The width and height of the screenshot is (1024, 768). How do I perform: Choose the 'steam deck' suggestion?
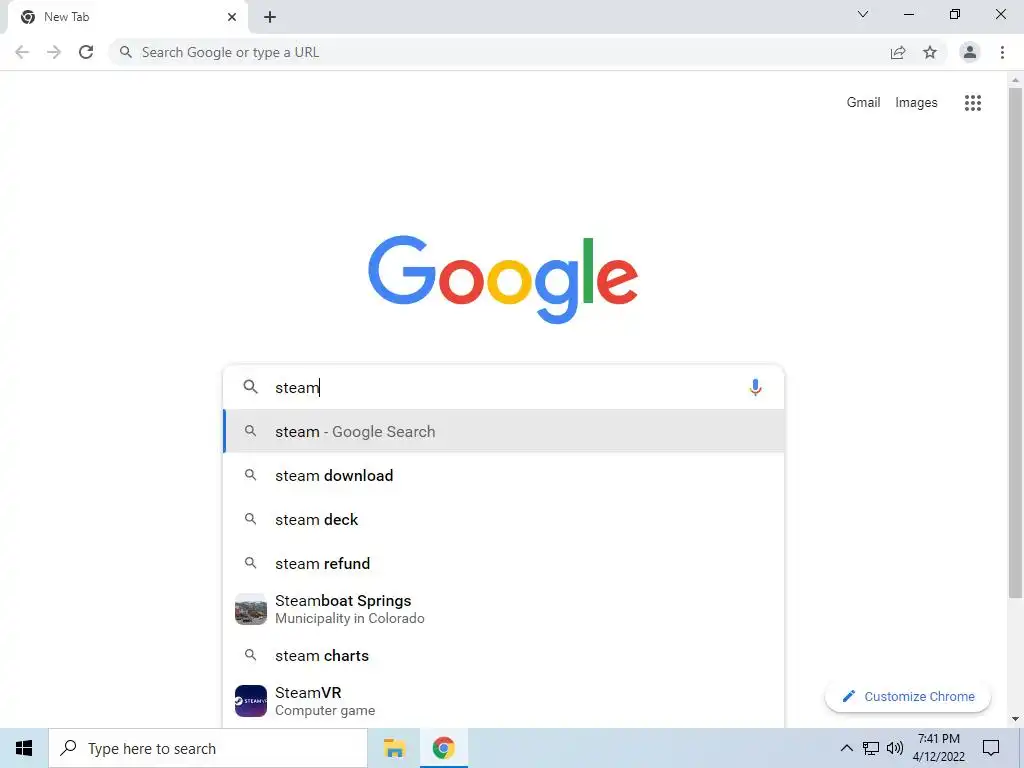pos(504,519)
